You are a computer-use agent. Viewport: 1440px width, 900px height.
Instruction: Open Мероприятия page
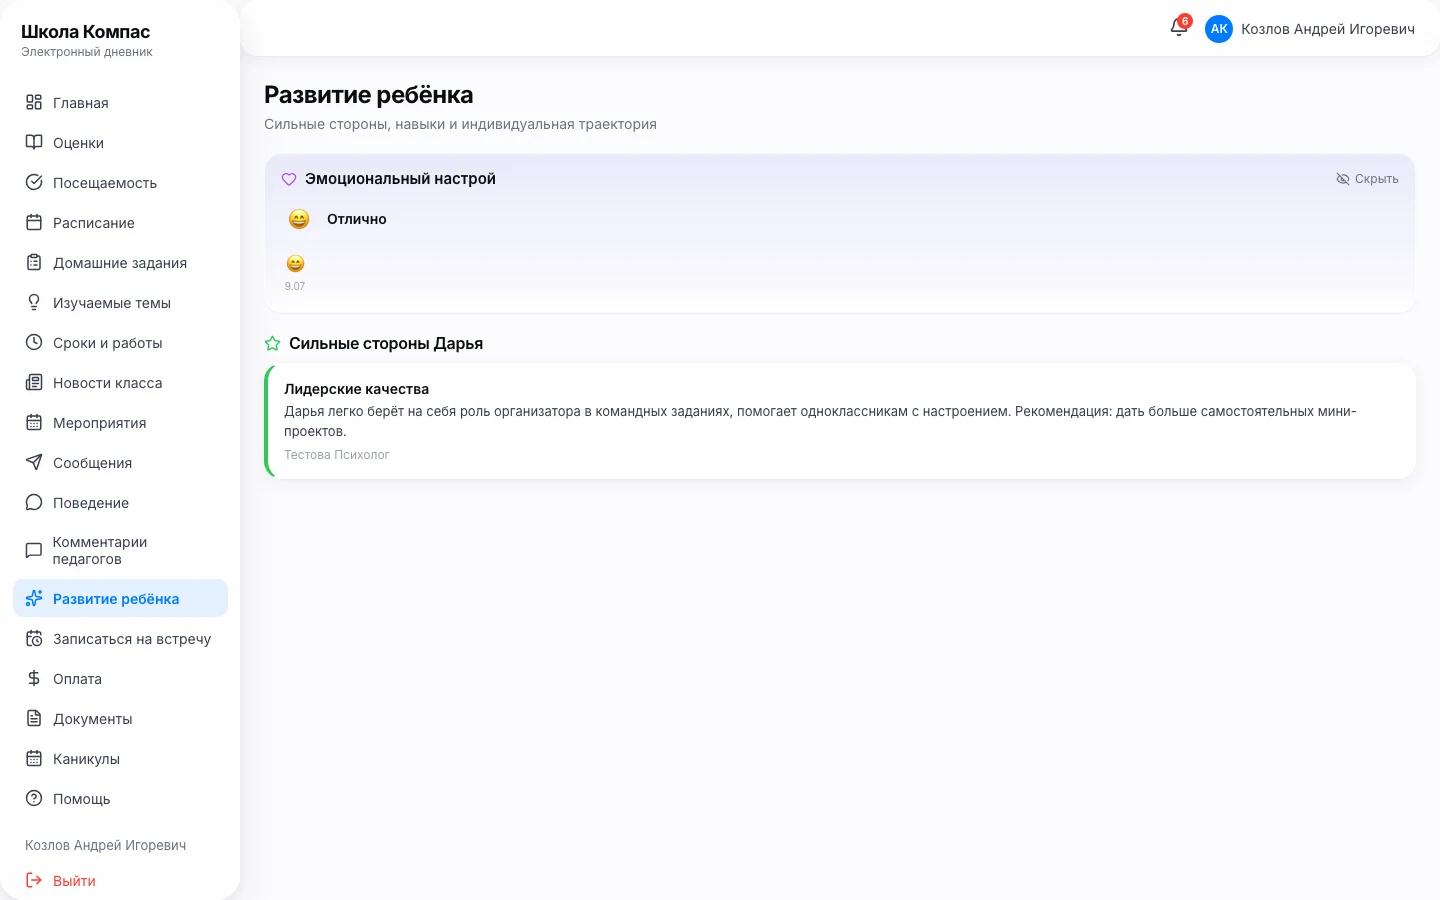tap(120, 422)
